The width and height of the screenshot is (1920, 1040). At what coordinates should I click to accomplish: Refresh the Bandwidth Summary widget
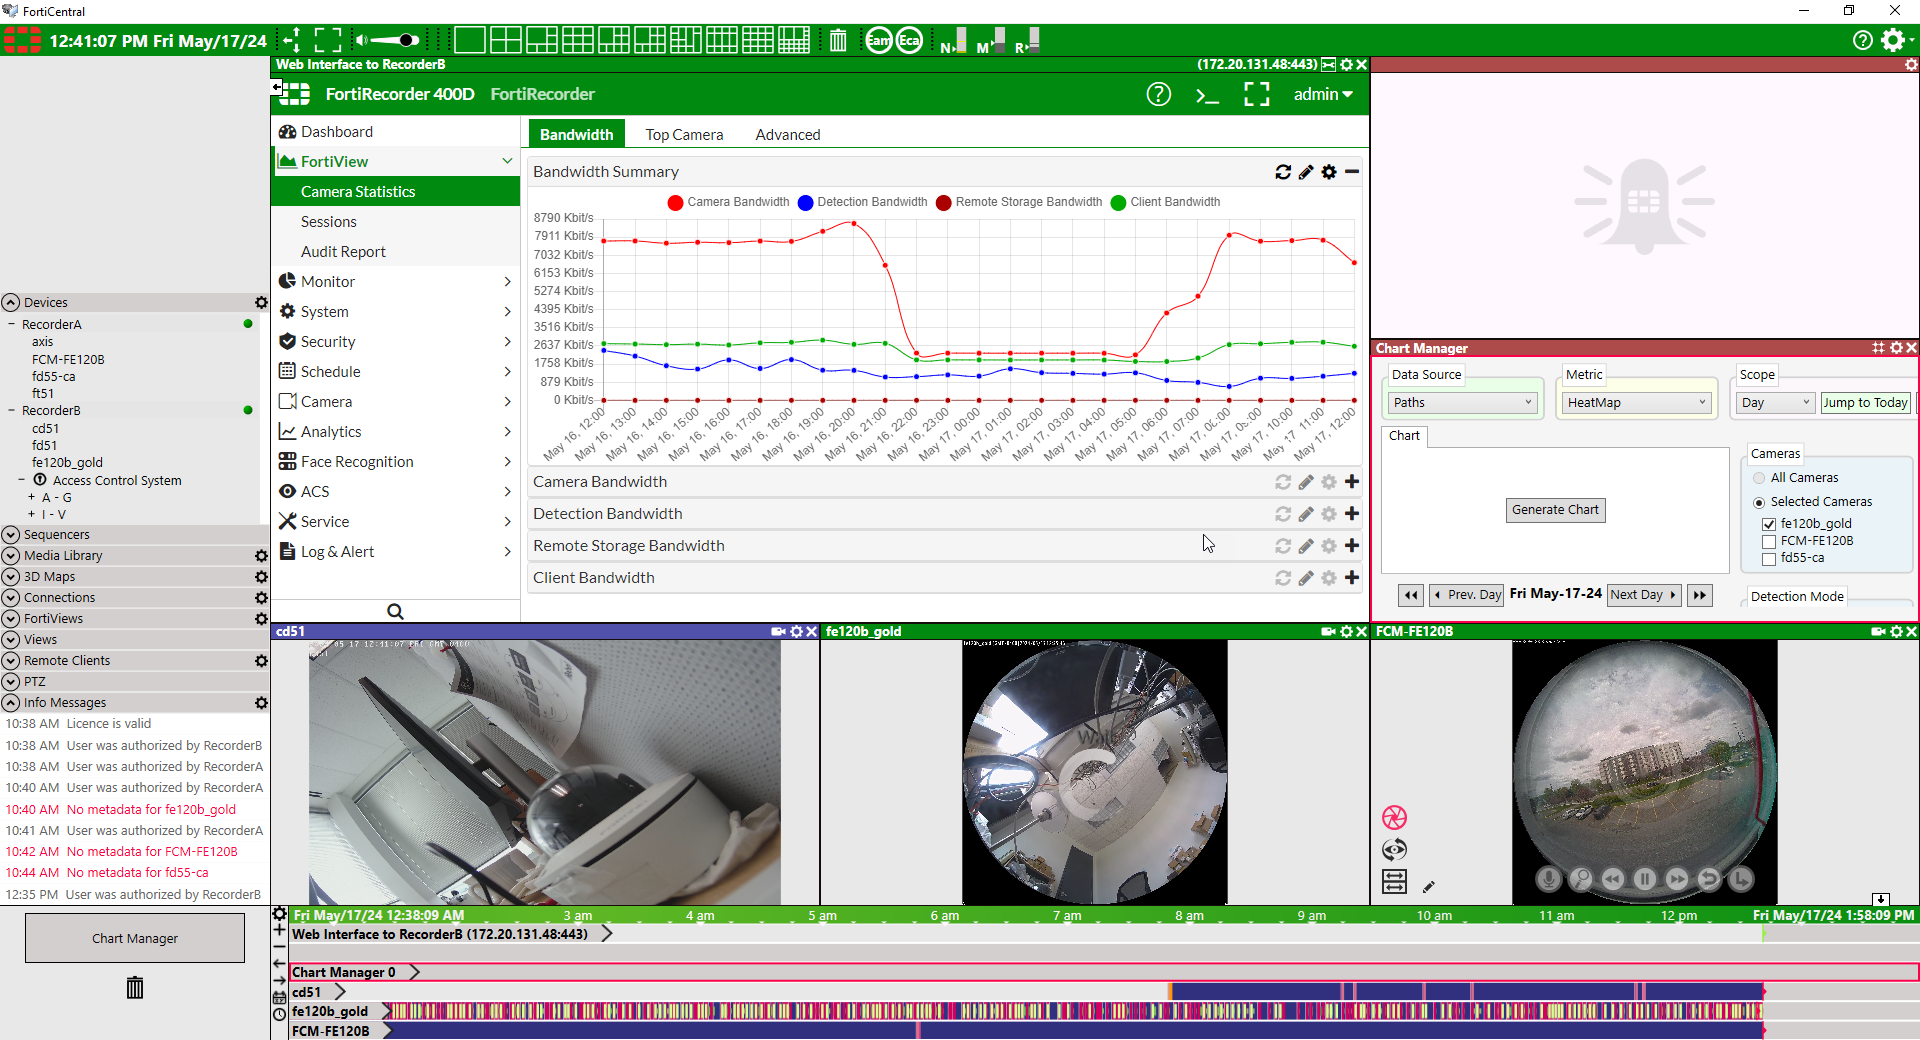tap(1283, 172)
